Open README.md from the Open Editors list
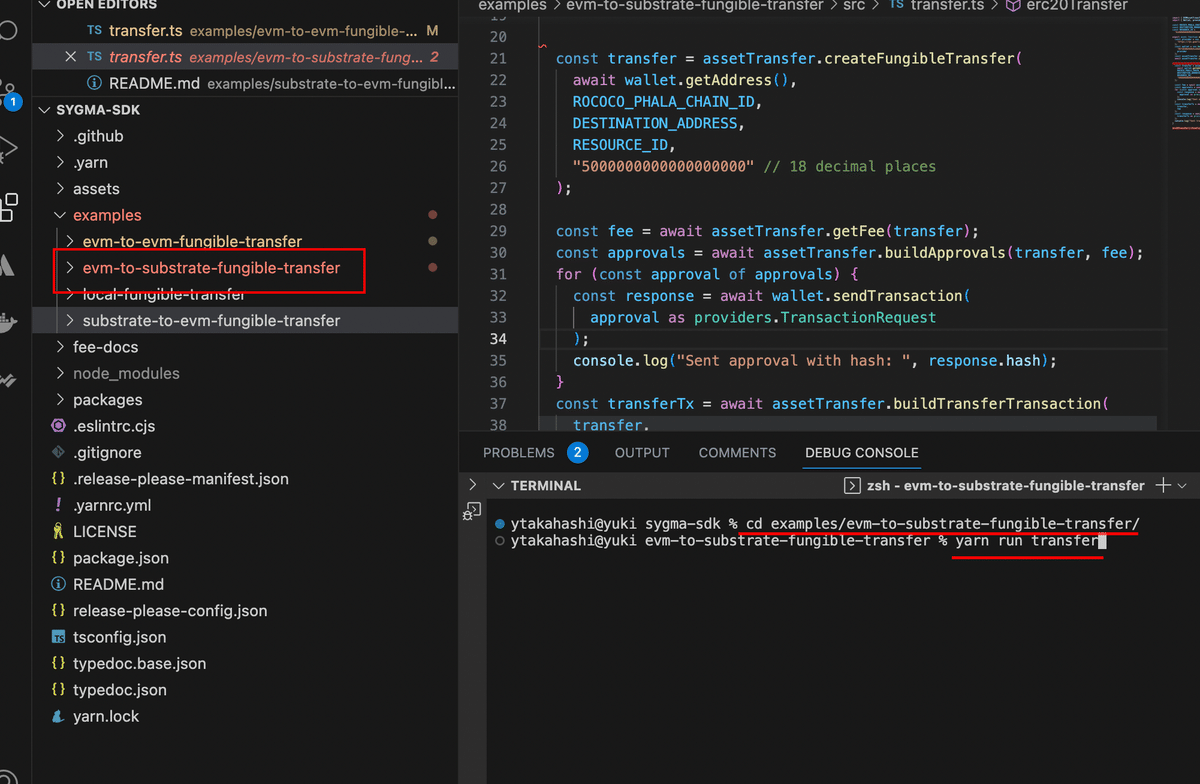The width and height of the screenshot is (1200, 784). [x=246, y=83]
